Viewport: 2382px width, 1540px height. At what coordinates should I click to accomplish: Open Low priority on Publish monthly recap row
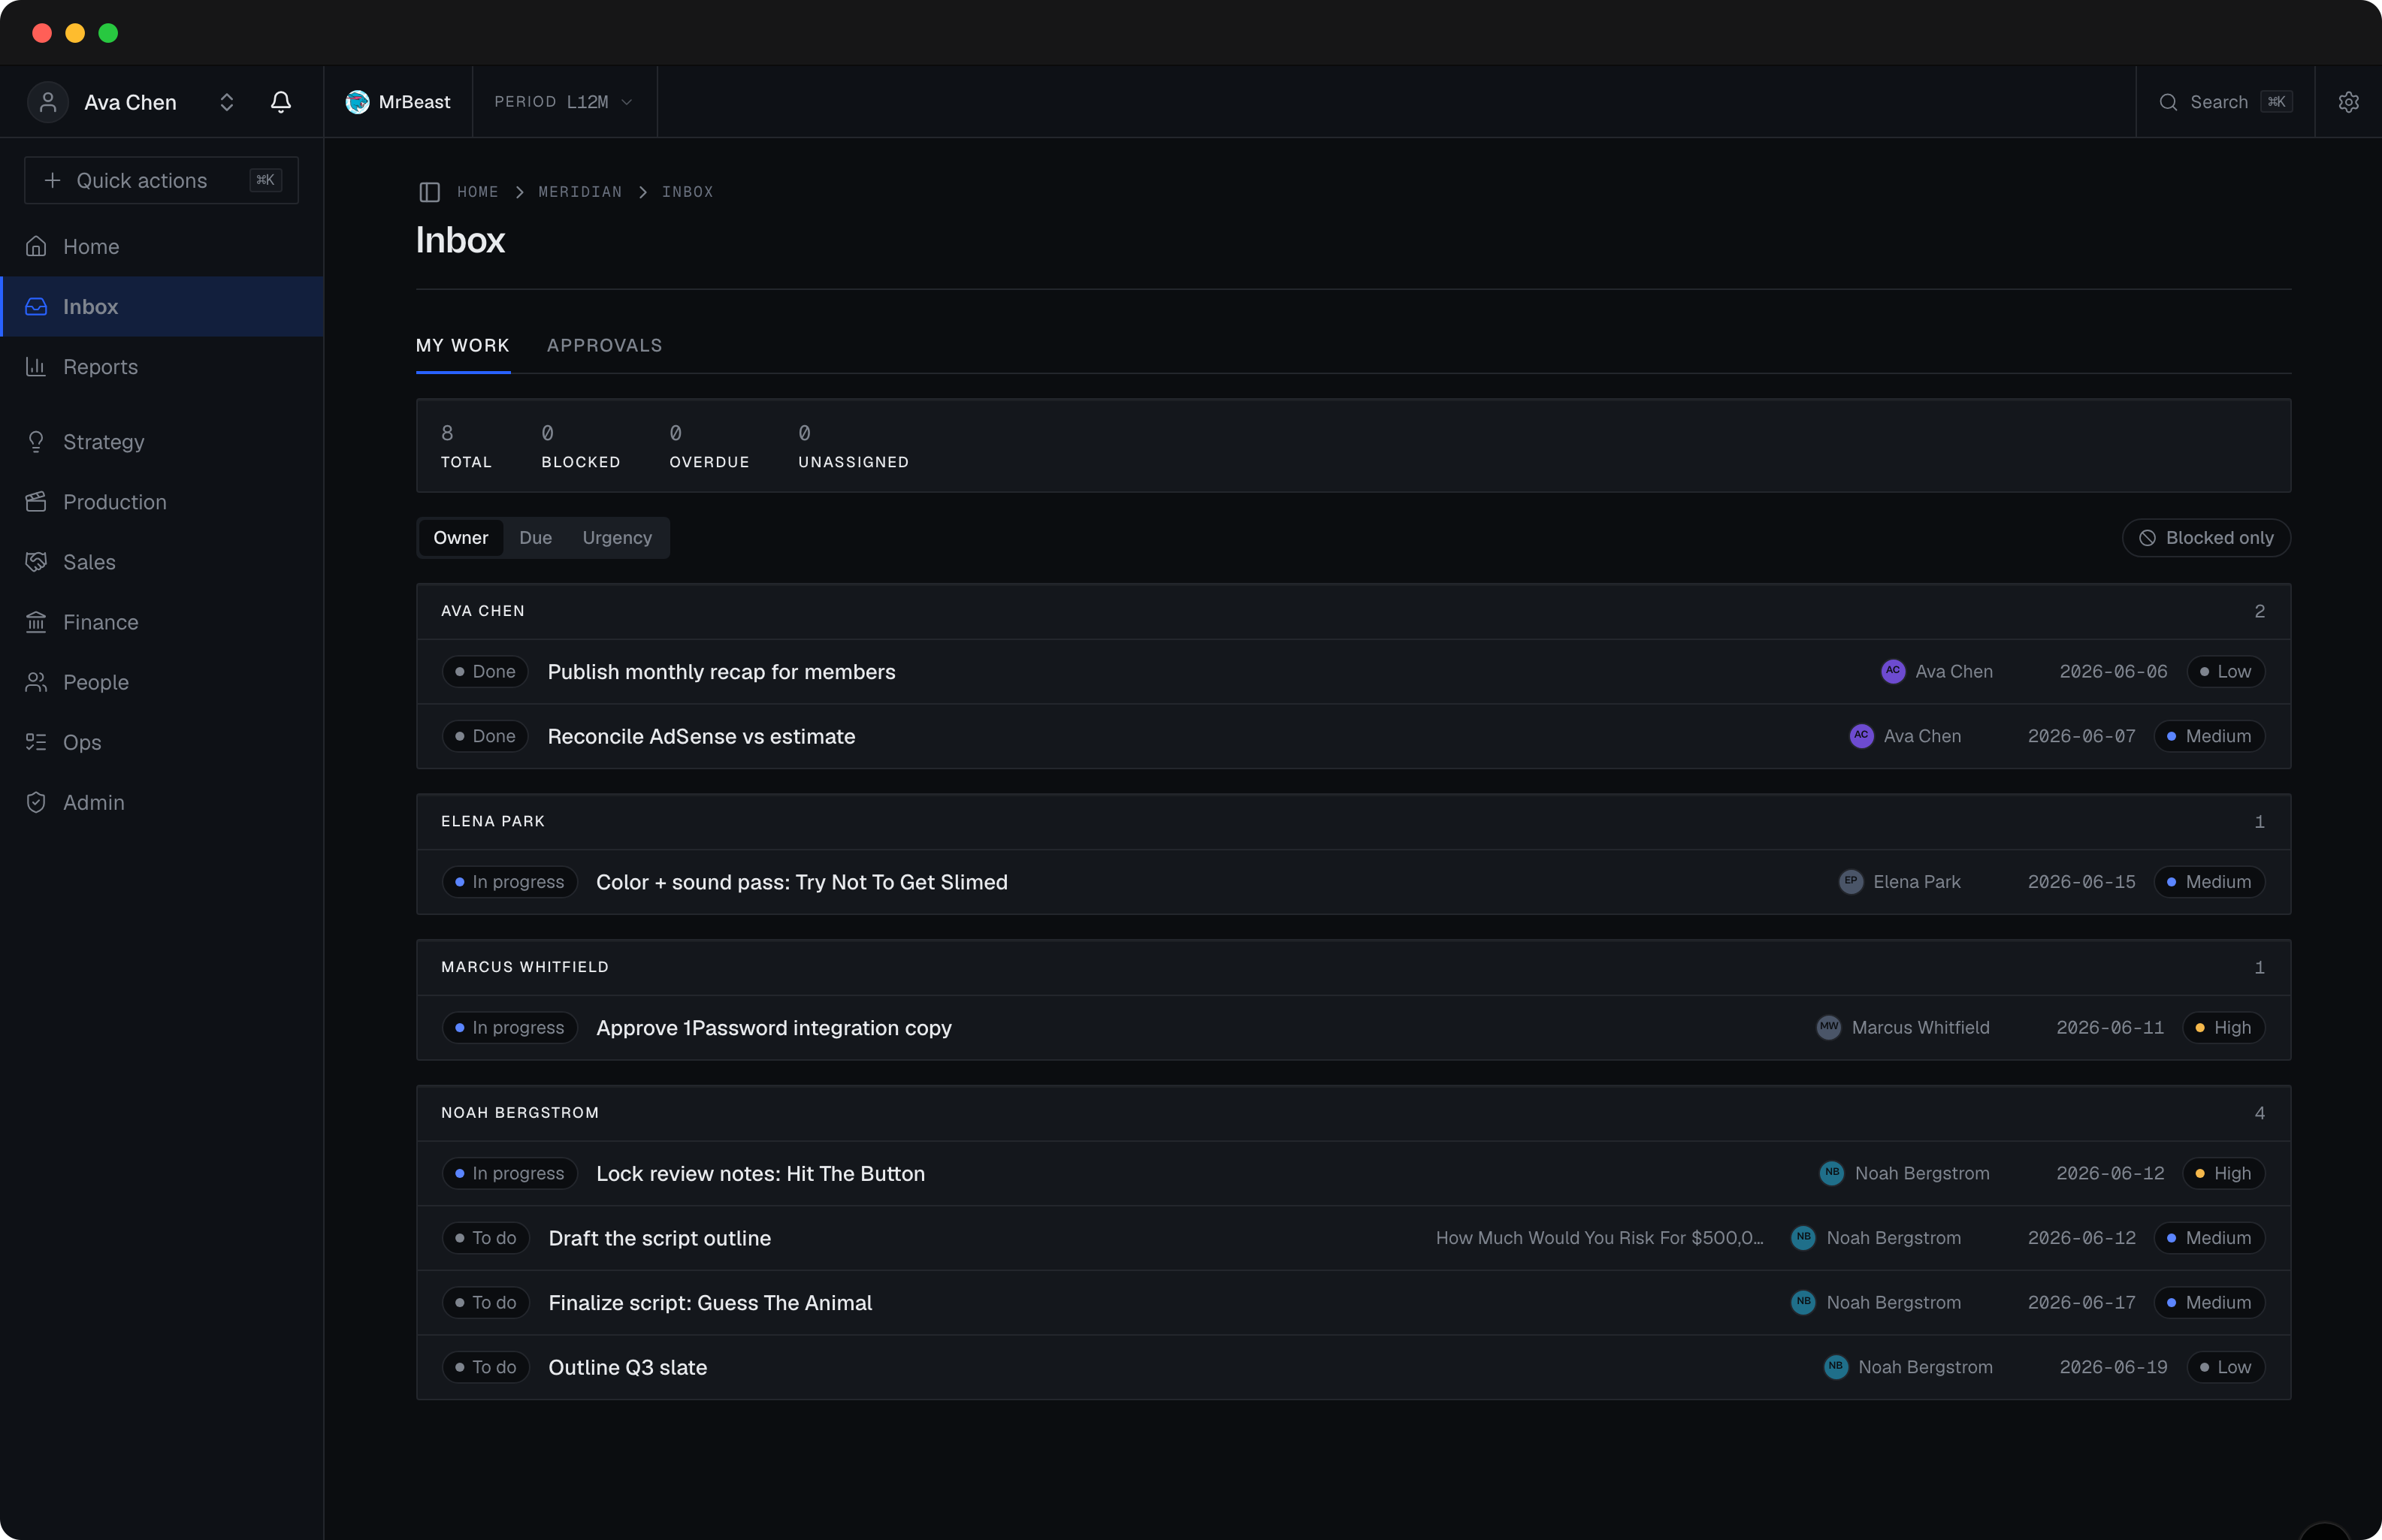coord(2225,672)
